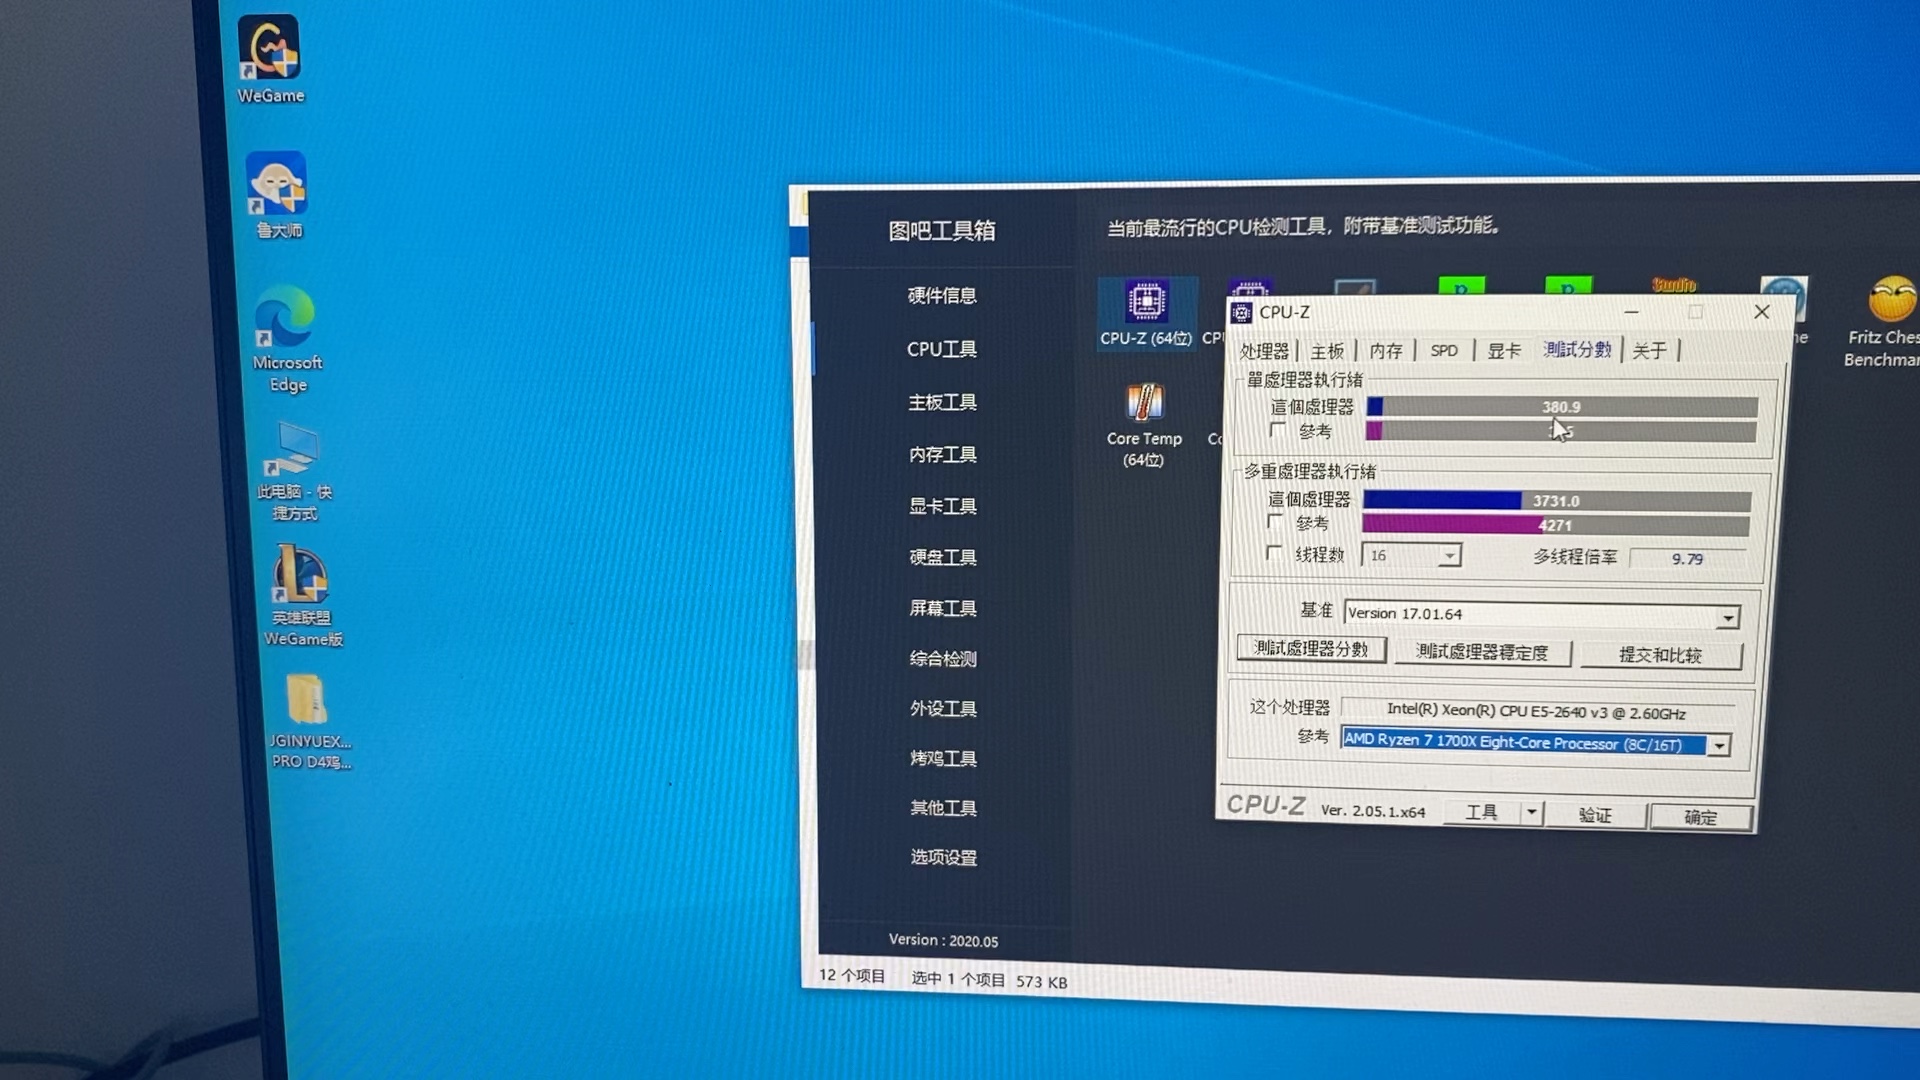Open the 工具 dropdown arrow
This screenshot has width=1920, height=1080.
1531,813
